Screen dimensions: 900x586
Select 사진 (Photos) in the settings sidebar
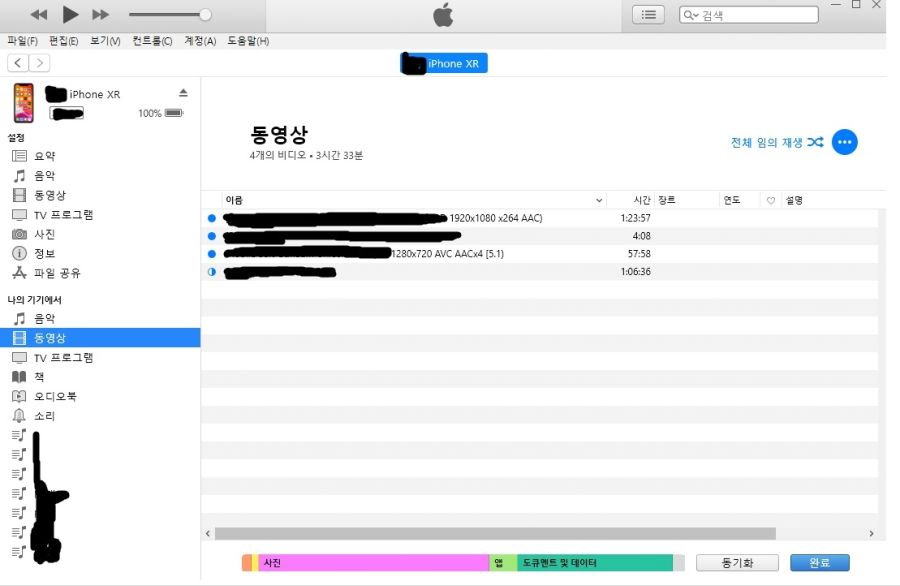coord(44,234)
